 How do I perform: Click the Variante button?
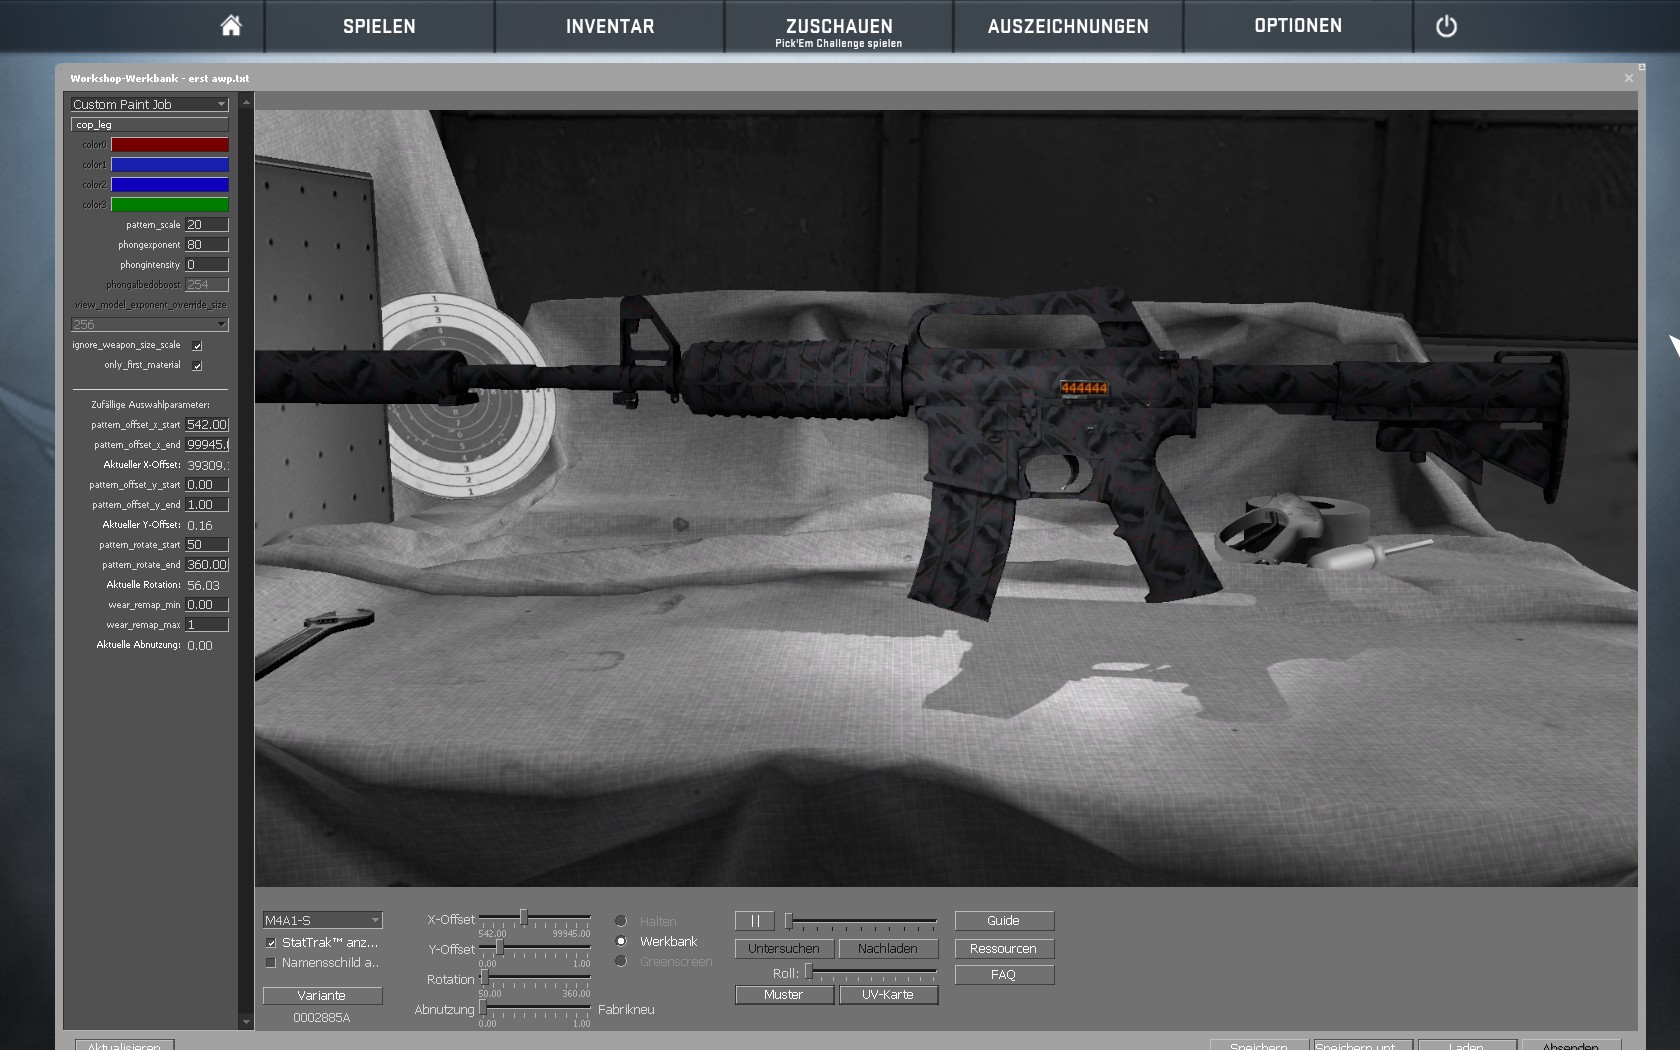(322, 996)
